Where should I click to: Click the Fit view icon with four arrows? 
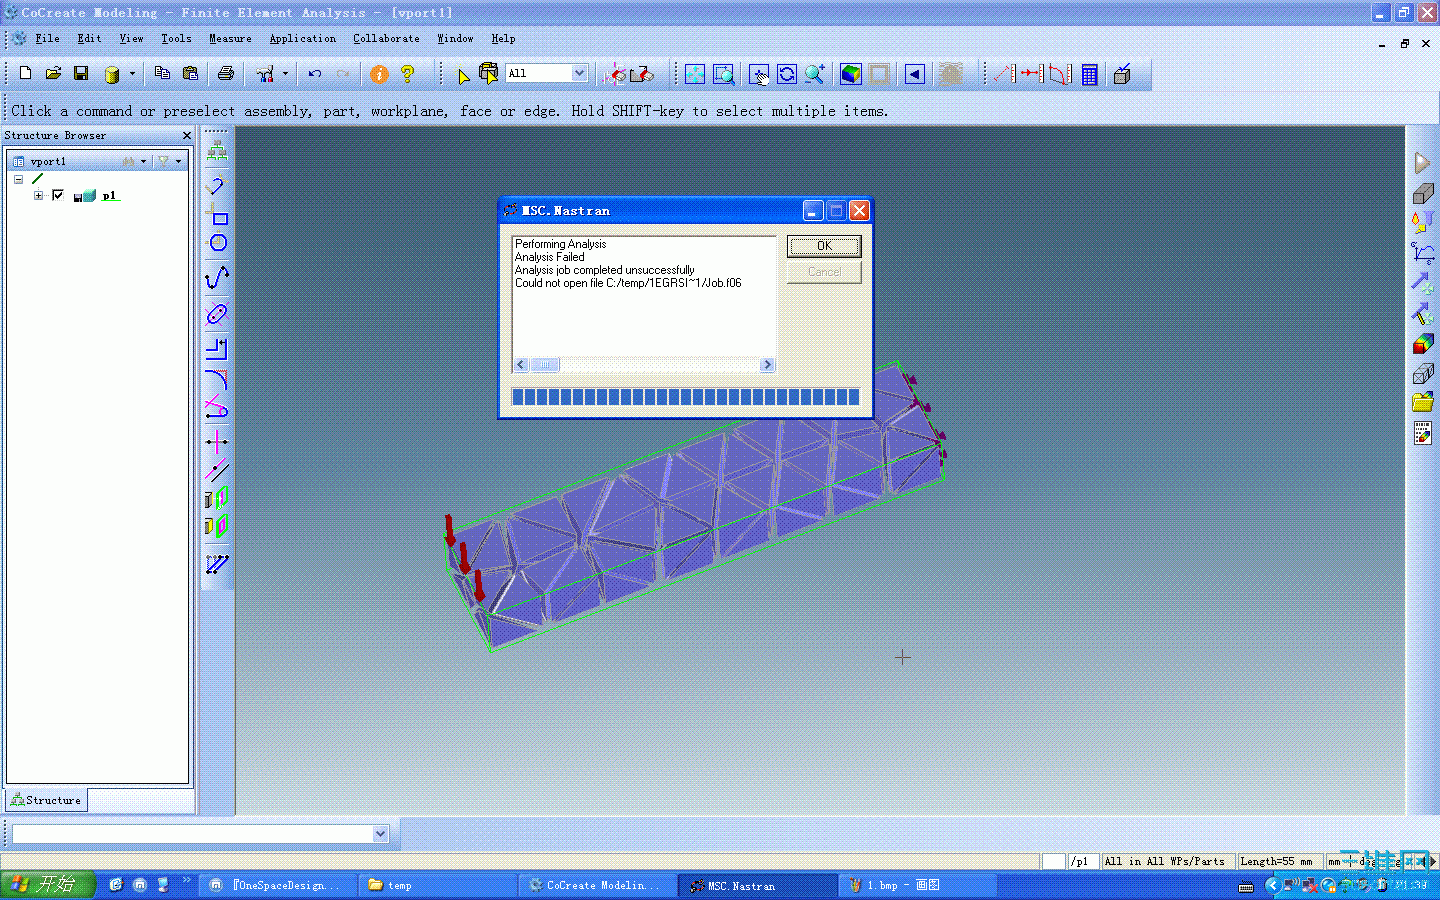(x=695, y=74)
